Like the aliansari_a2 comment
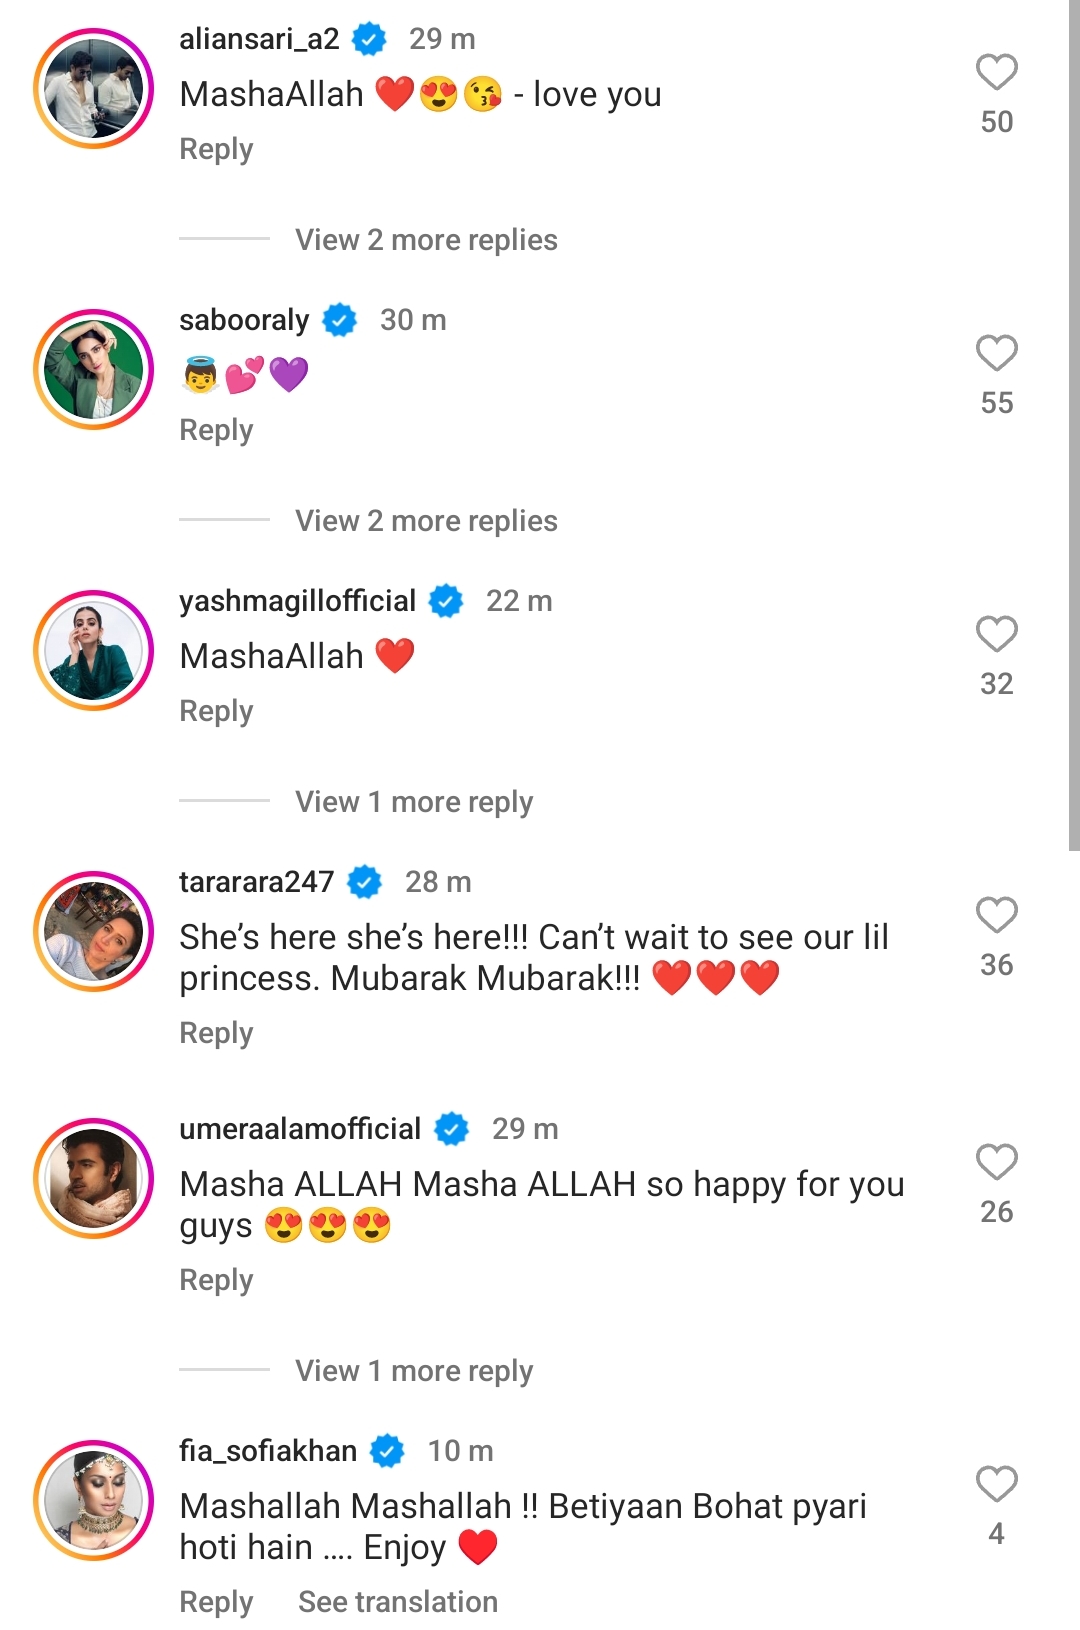This screenshot has height=1630, width=1080. pos(996,73)
